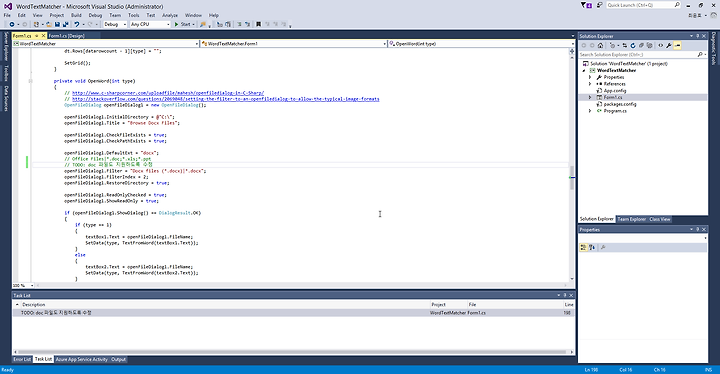Save the current file with Save icon

point(57,24)
